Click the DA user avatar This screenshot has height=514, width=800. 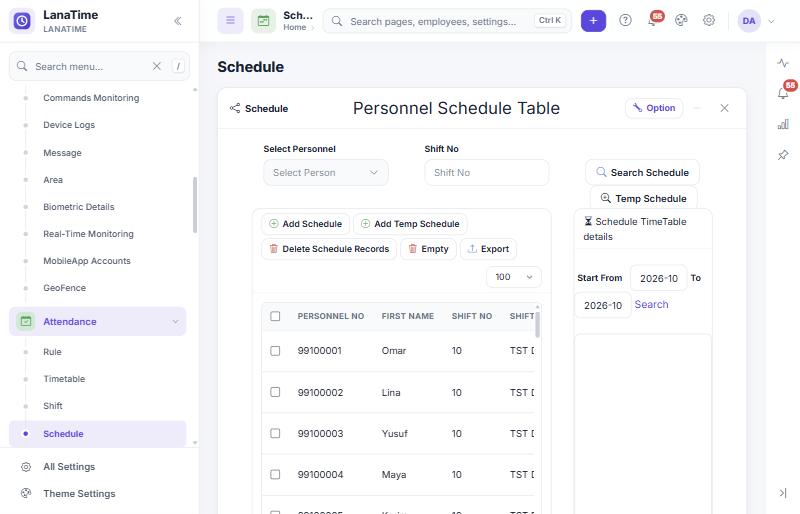tap(749, 21)
